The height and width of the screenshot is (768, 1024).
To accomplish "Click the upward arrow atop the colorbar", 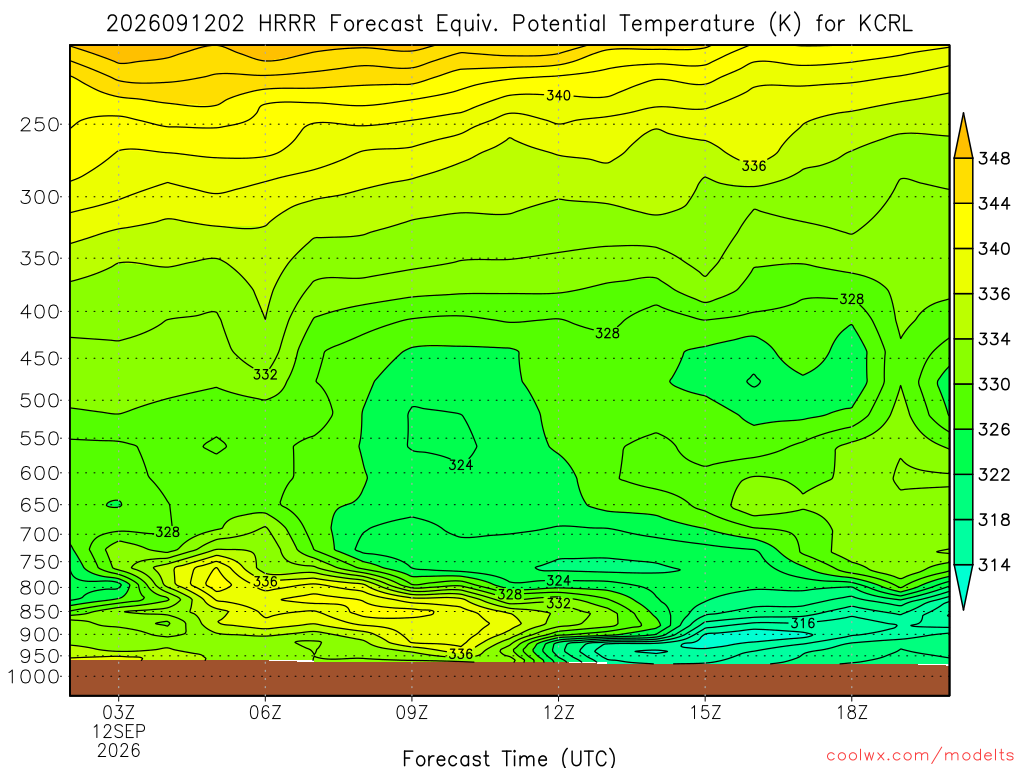I will pyautogui.click(x=963, y=136).
